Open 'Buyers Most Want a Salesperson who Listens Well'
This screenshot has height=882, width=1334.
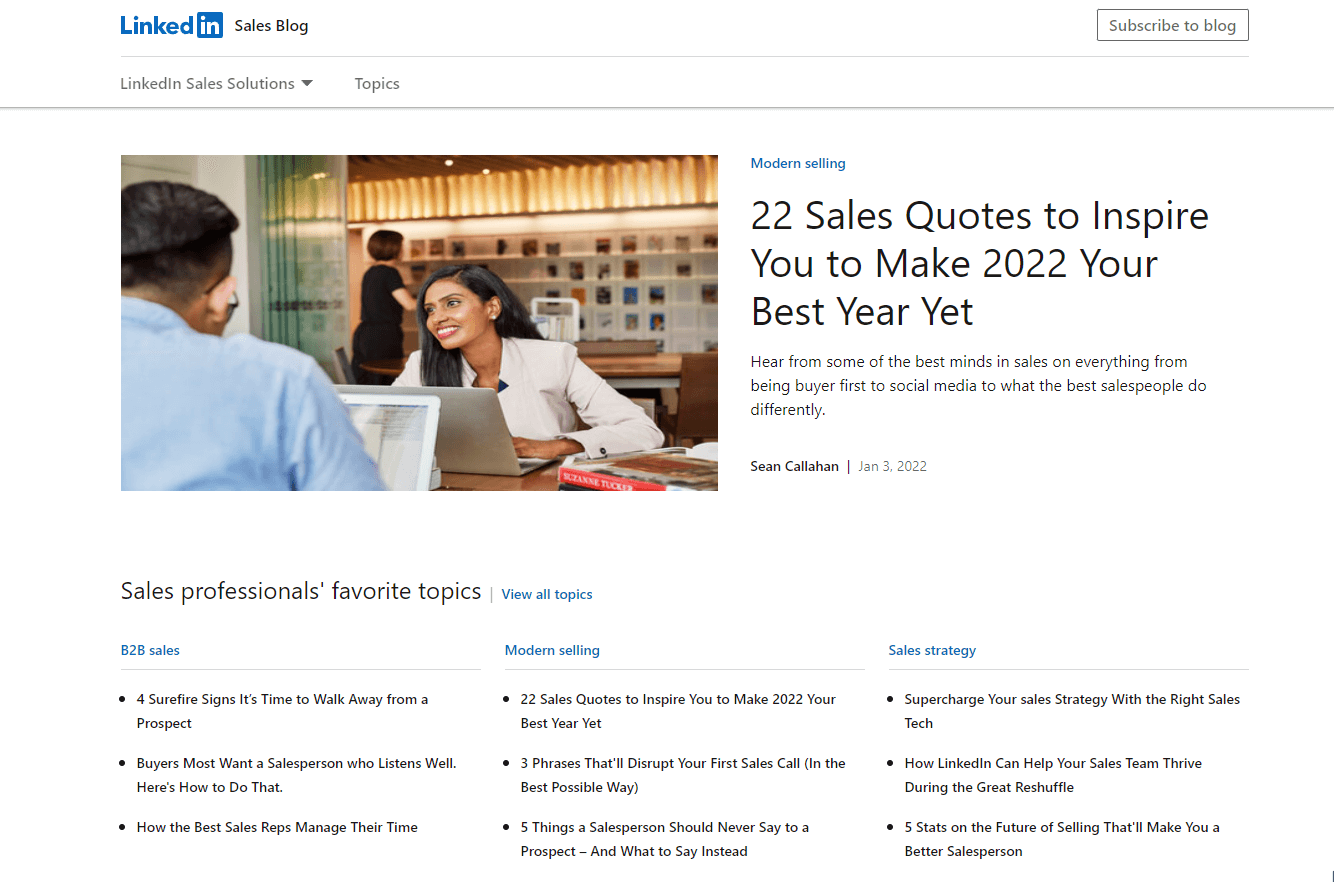(296, 774)
